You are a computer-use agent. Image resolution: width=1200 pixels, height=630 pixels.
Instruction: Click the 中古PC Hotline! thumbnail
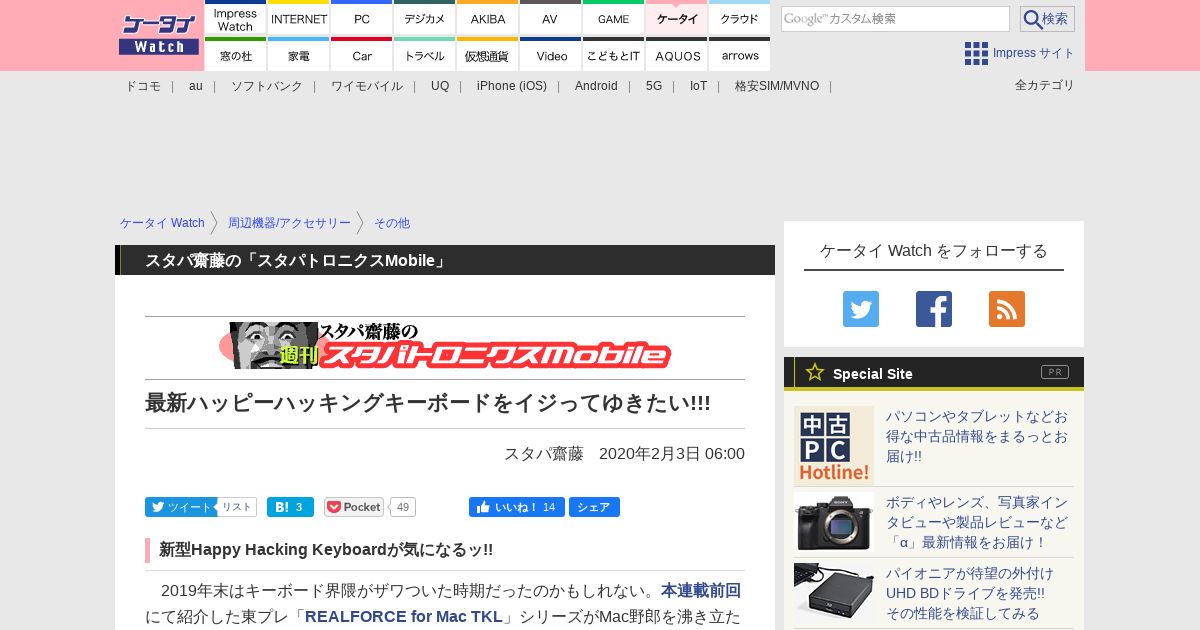[x=834, y=446]
